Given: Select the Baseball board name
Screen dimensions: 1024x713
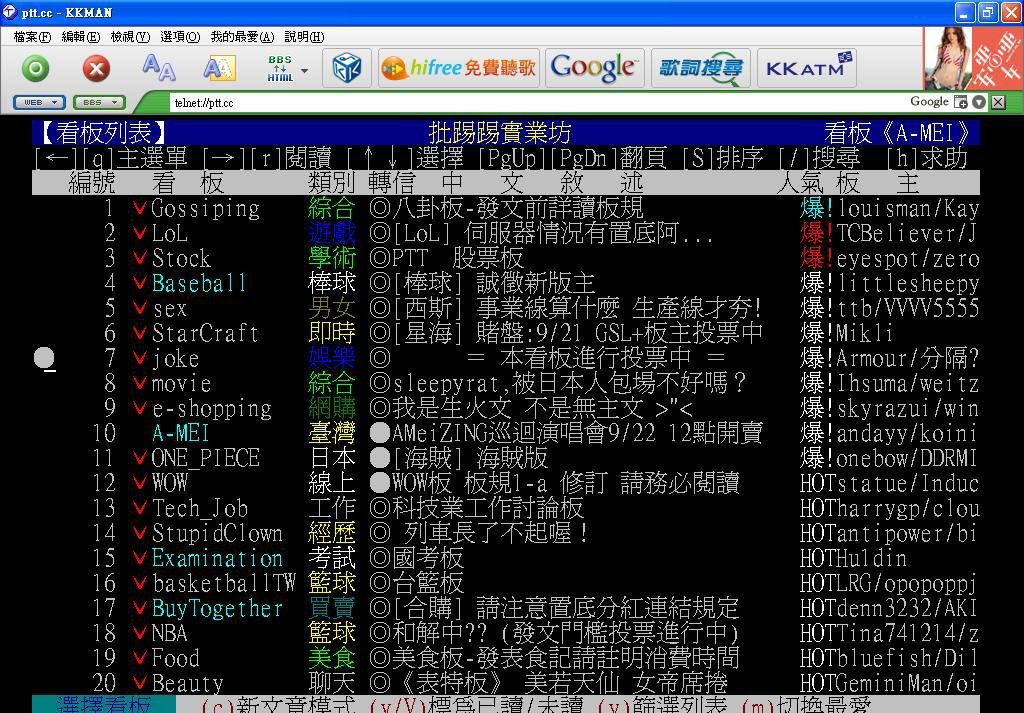Looking at the screenshot, I should (x=199, y=283).
